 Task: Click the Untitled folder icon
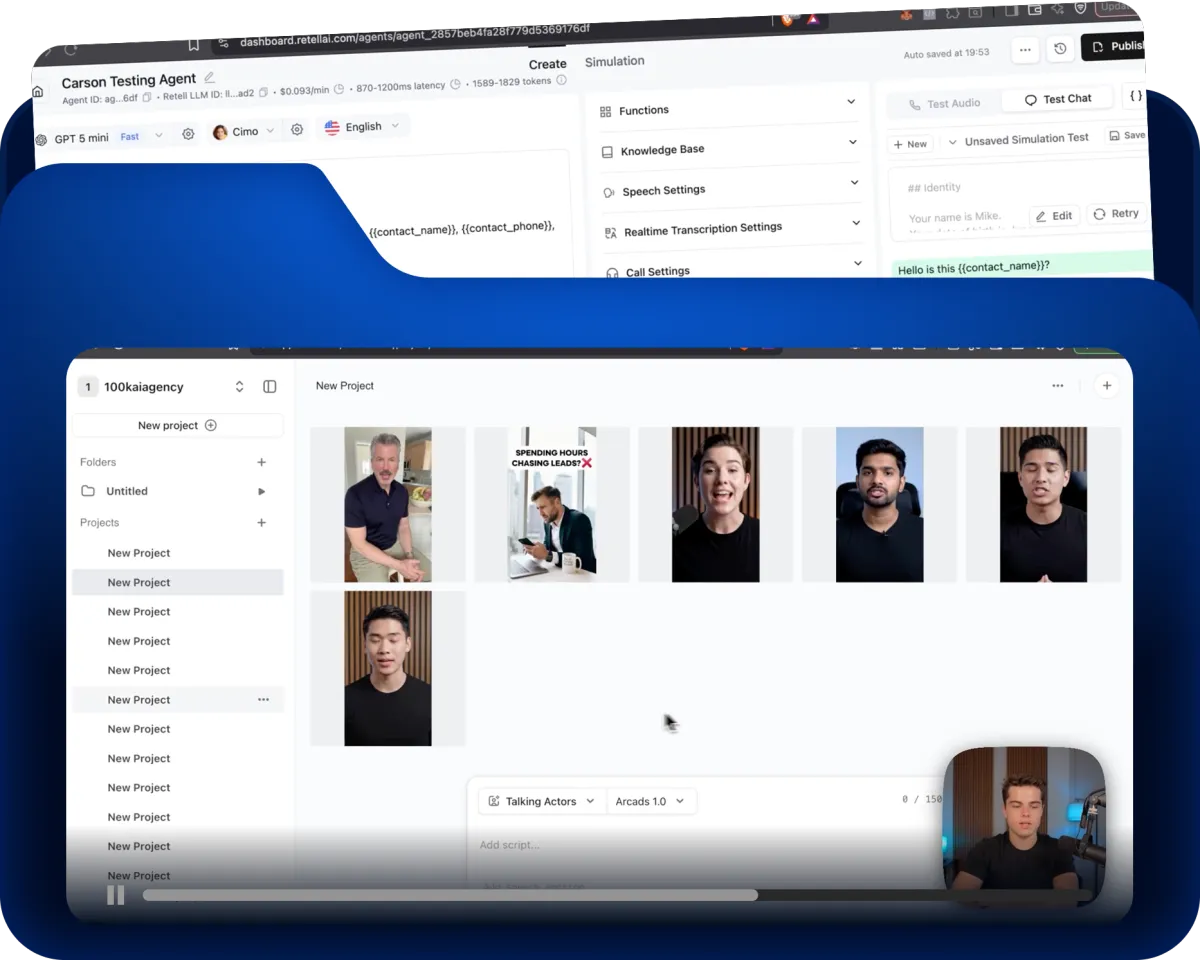88,491
